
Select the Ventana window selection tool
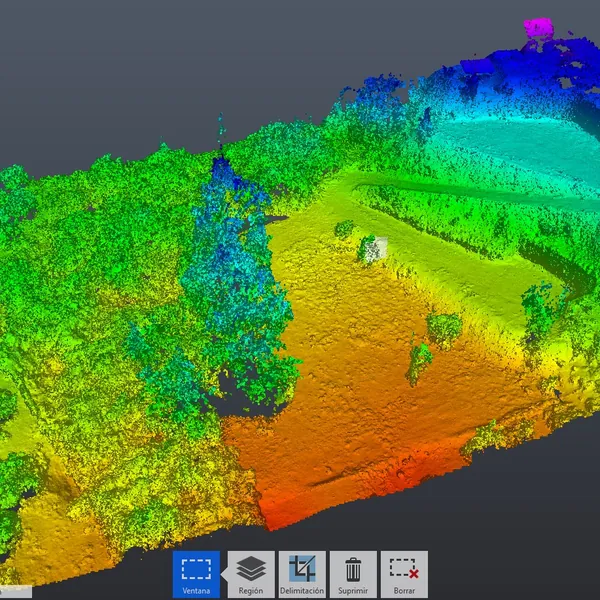pyautogui.click(x=196, y=574)
